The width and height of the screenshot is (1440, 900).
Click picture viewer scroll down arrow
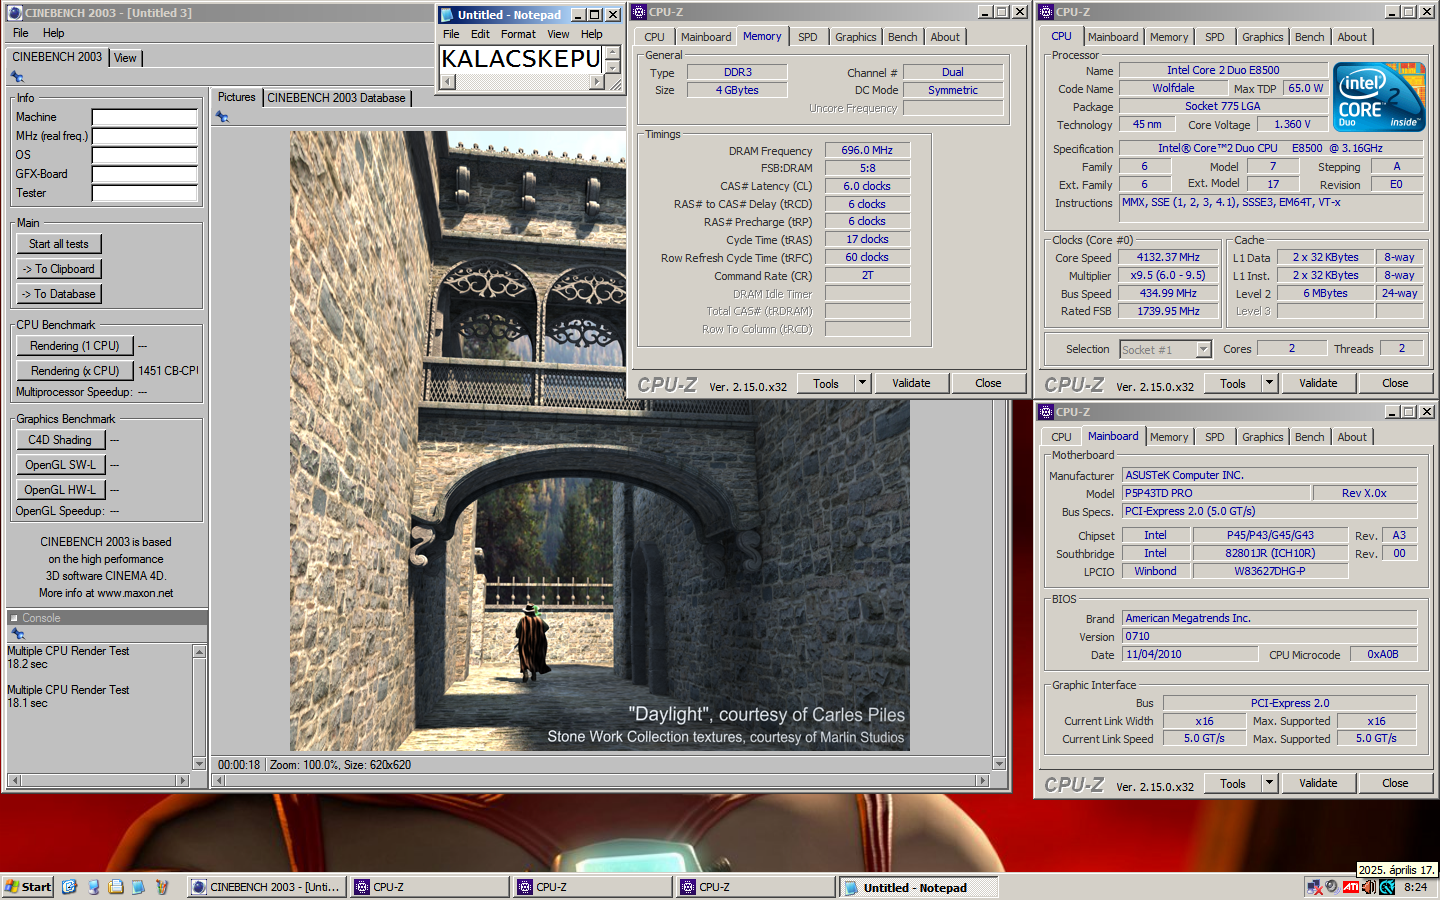tap(998, 764)
